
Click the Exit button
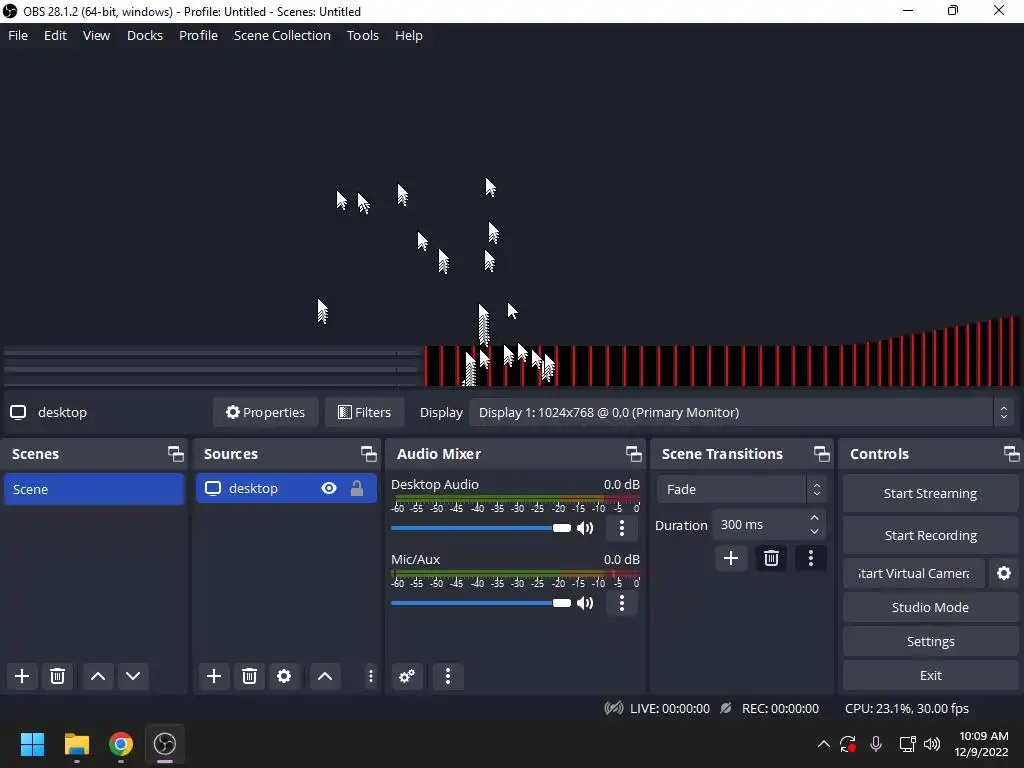930,675
